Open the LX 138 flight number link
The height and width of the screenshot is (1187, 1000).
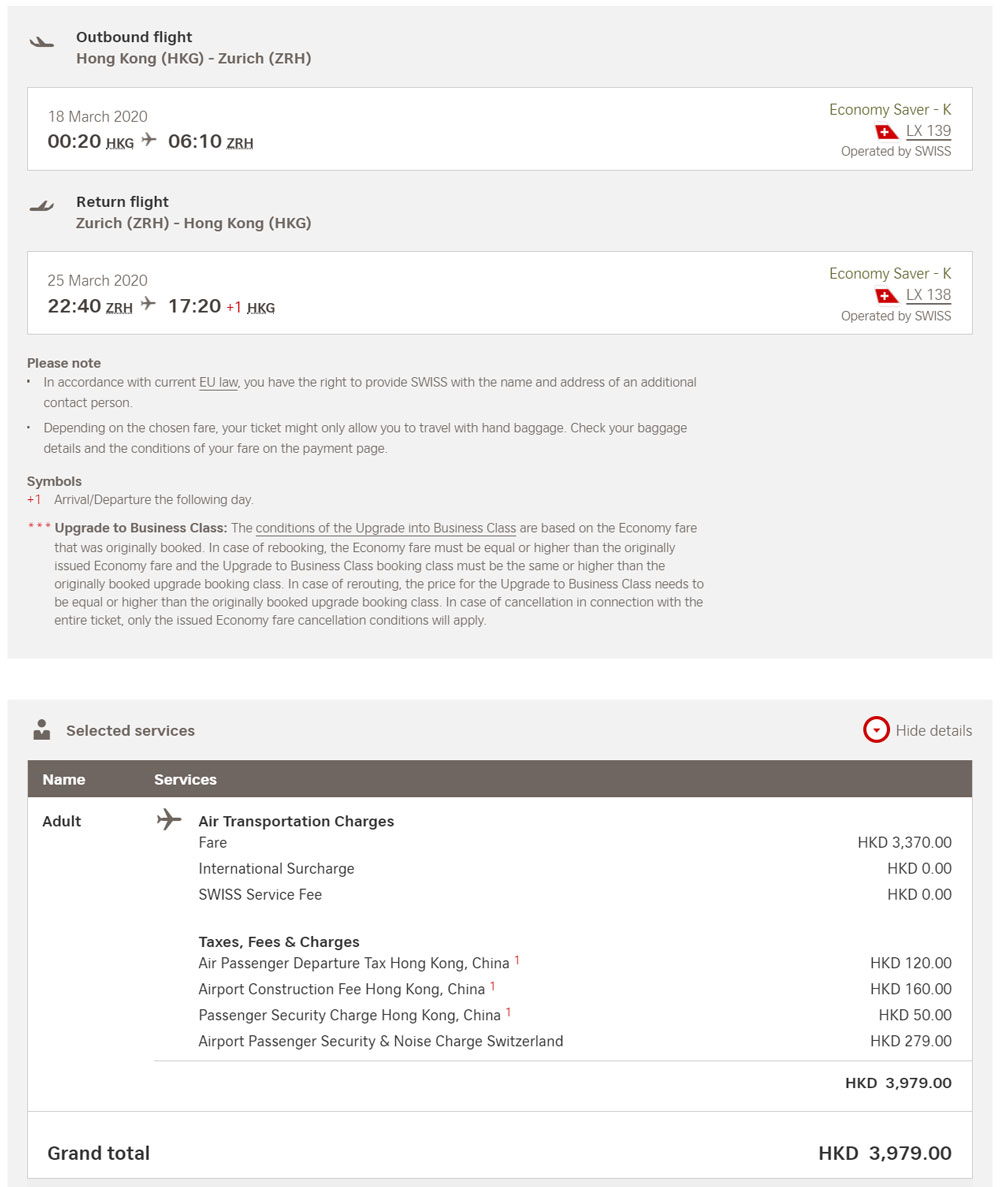point(928,295)
